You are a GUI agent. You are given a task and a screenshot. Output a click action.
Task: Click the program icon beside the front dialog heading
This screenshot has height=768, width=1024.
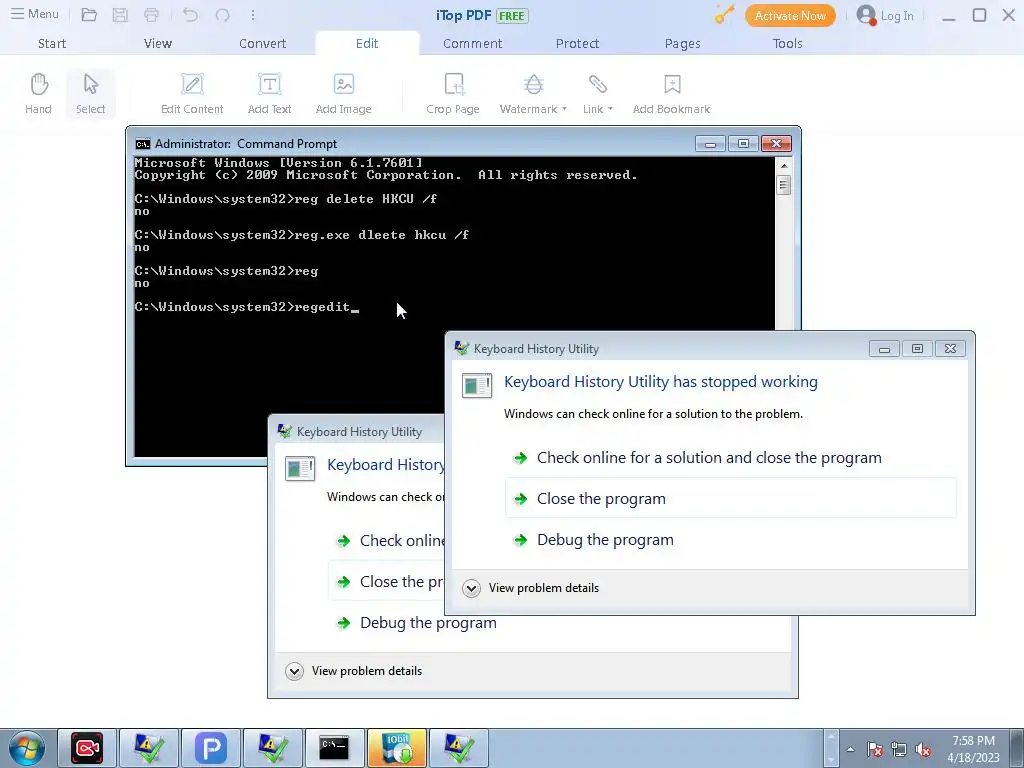477,385
